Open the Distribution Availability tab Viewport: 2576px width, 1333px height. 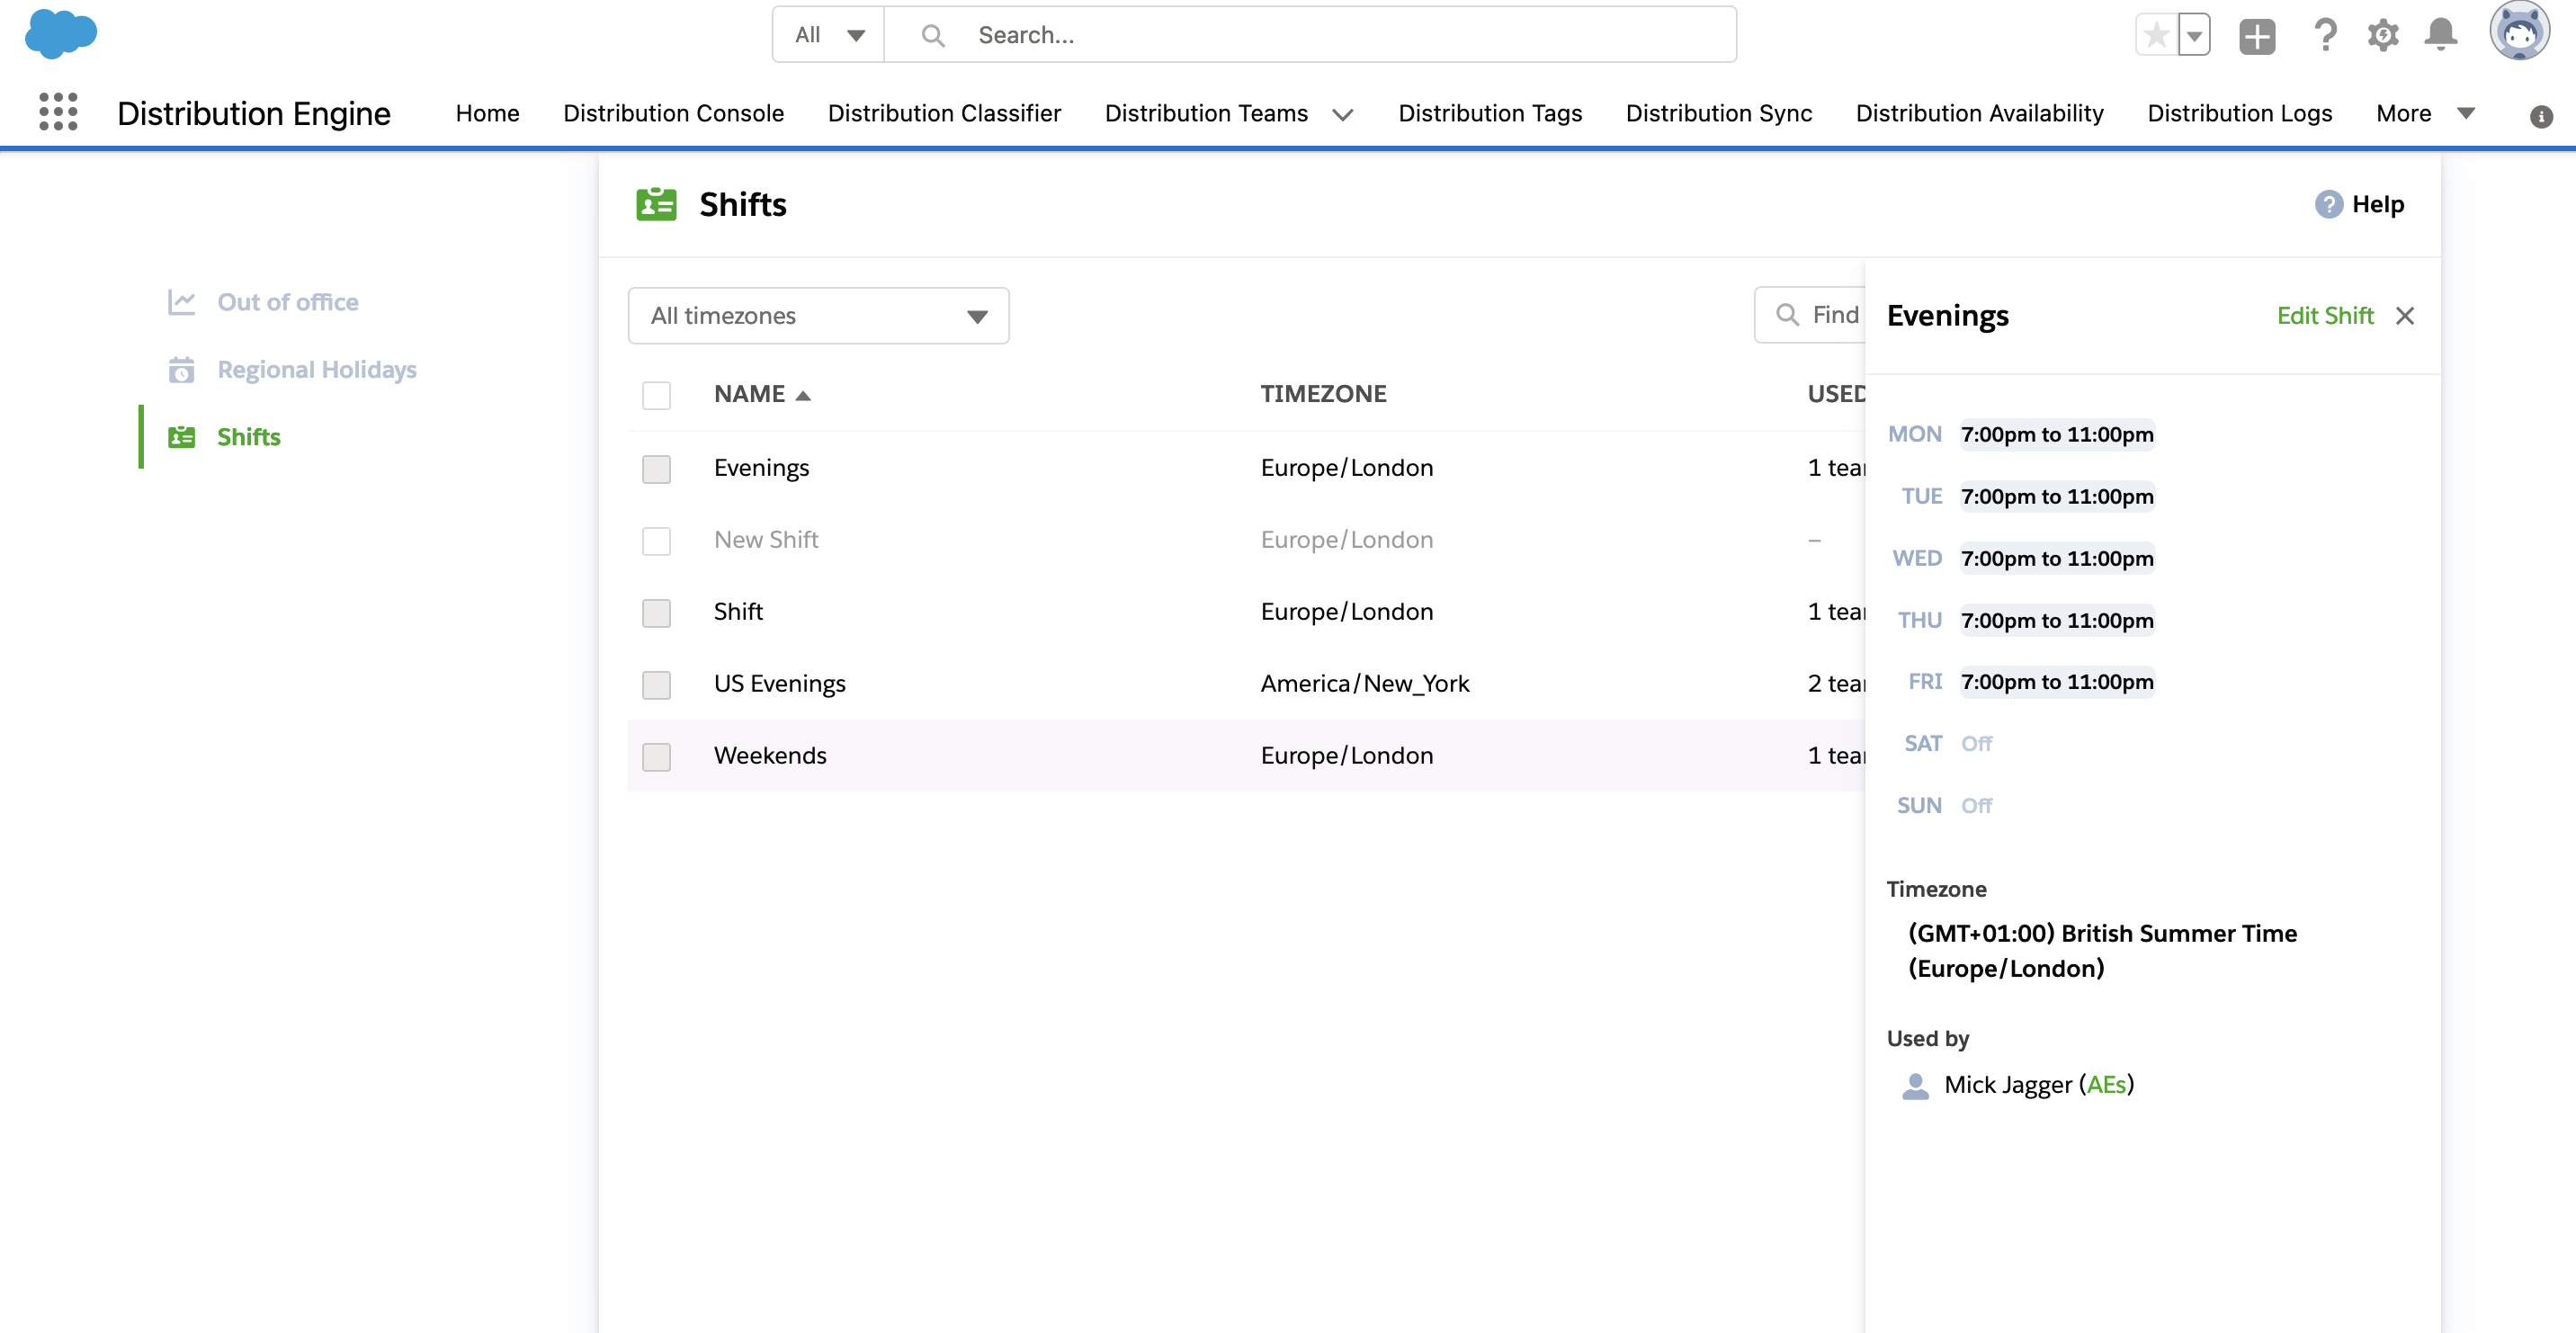point(1979,113)
